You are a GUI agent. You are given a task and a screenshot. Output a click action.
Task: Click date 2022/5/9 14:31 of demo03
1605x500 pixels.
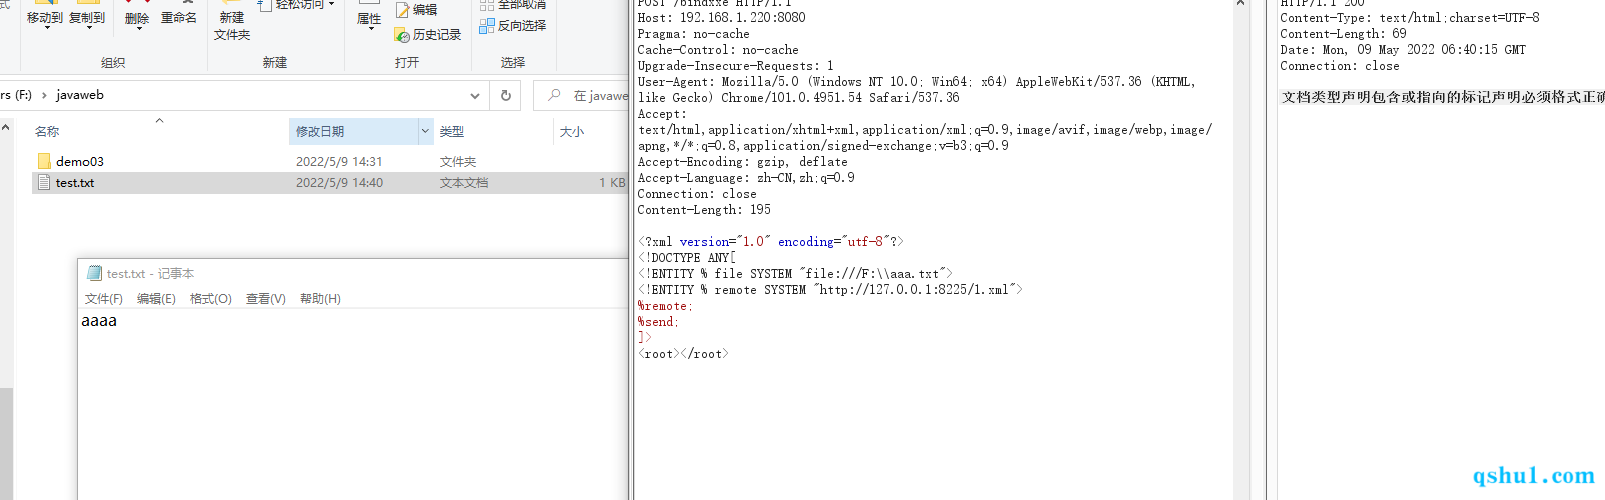pyautogui.click(x=339, y=161)
